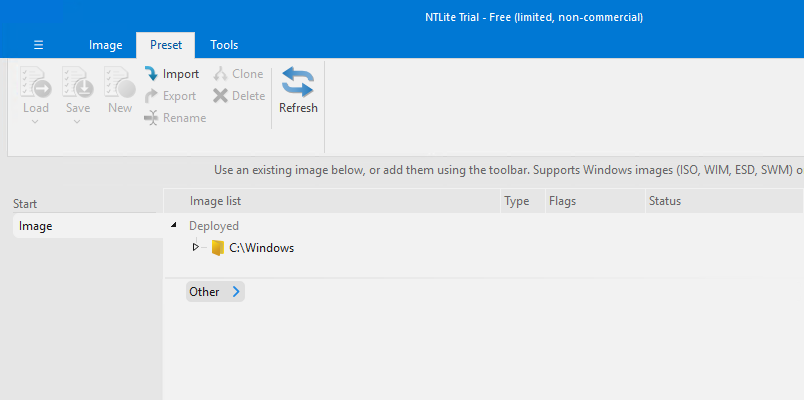Click the Load preset icon
804x400 pixels.
(35, 83)
